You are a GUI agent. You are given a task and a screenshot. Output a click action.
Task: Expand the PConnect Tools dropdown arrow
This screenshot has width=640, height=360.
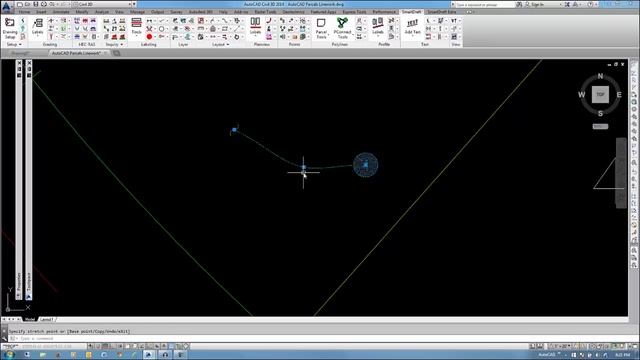click(353, 35)
